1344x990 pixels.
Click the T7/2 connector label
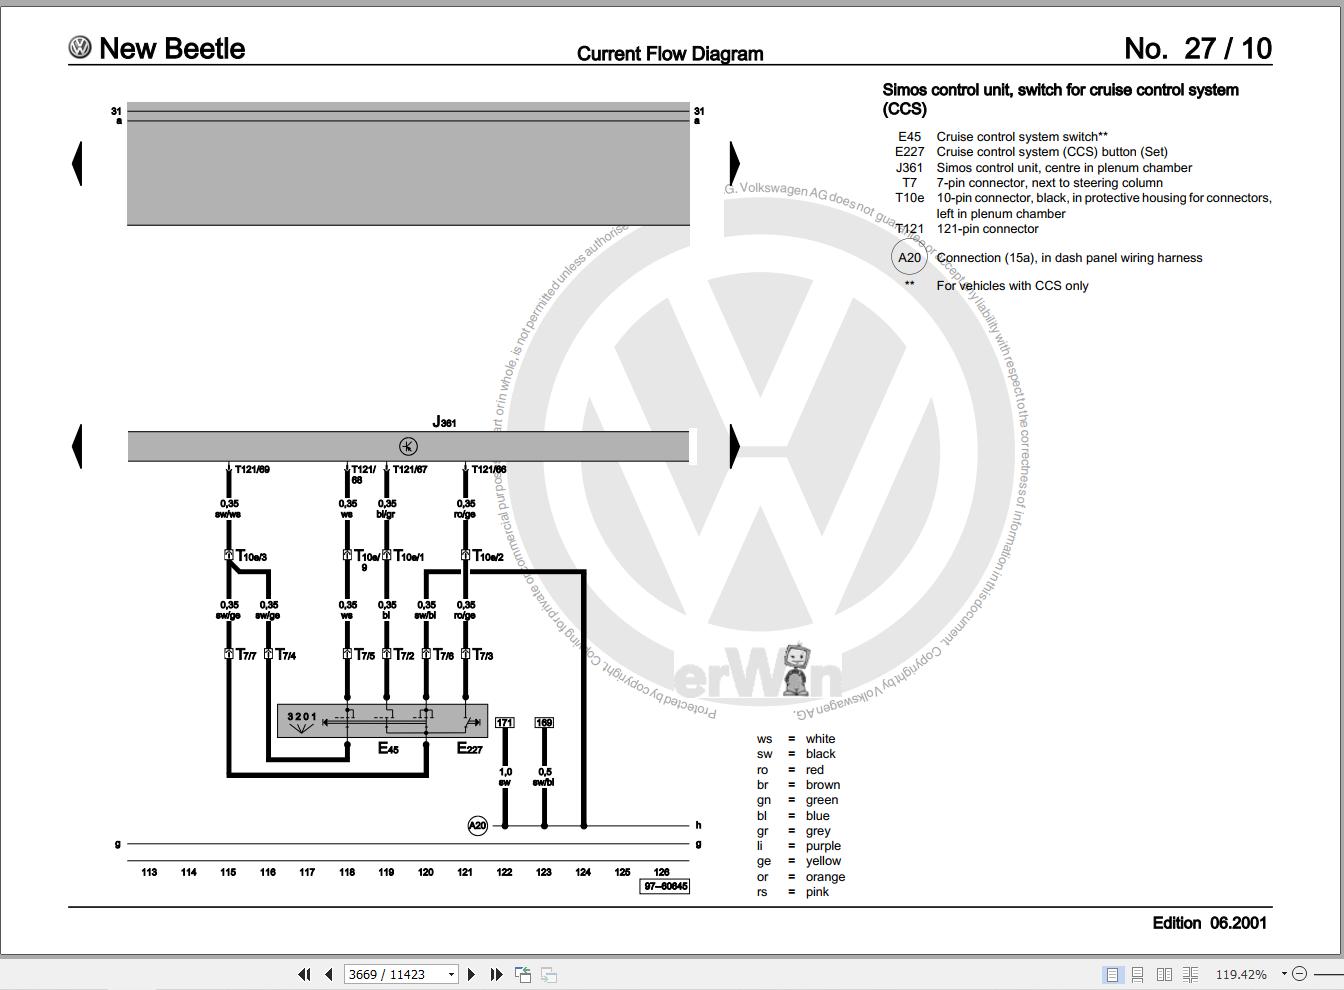tap(404, 655)
